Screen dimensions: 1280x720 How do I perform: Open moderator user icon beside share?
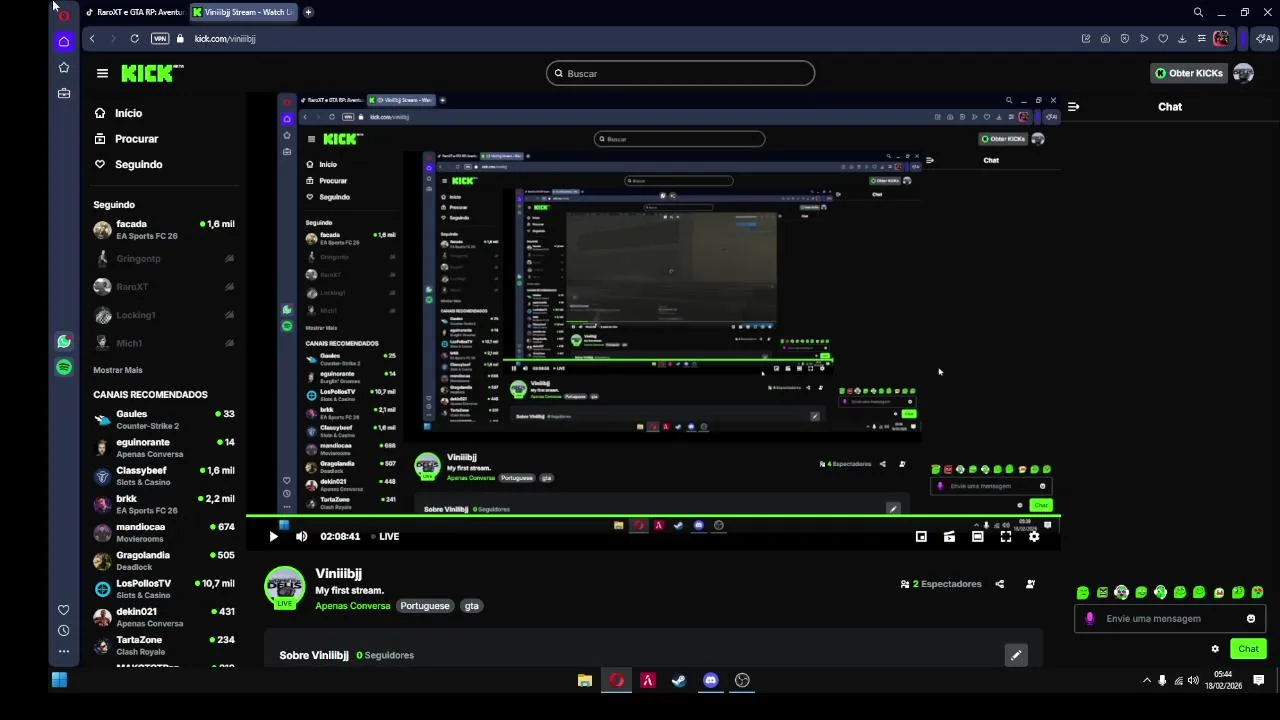(x=1030, y=584)
